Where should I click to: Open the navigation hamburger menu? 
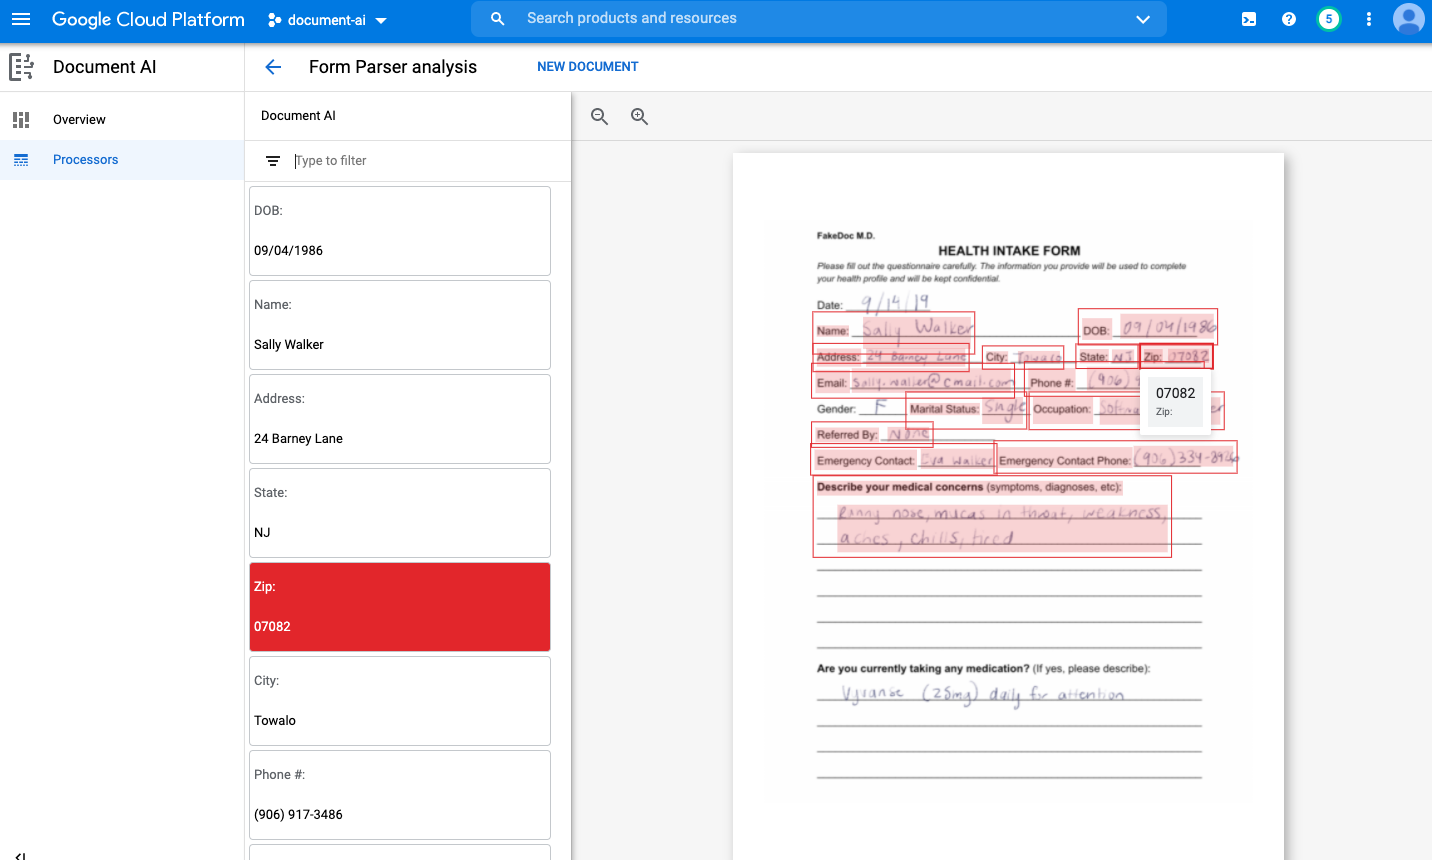pos(21,19)
